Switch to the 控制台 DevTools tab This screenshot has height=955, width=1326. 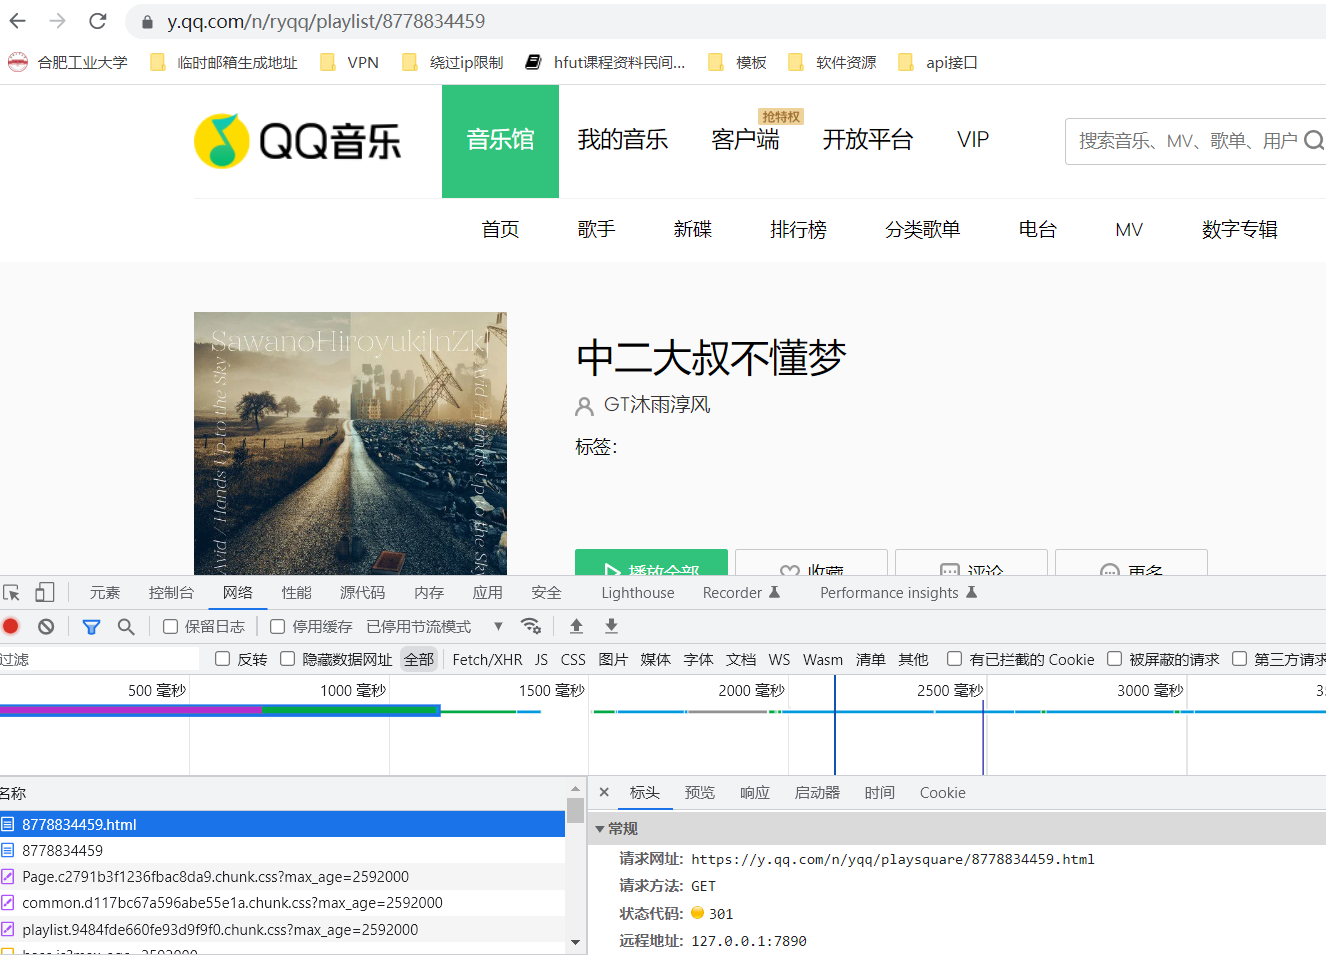(171, 593)
